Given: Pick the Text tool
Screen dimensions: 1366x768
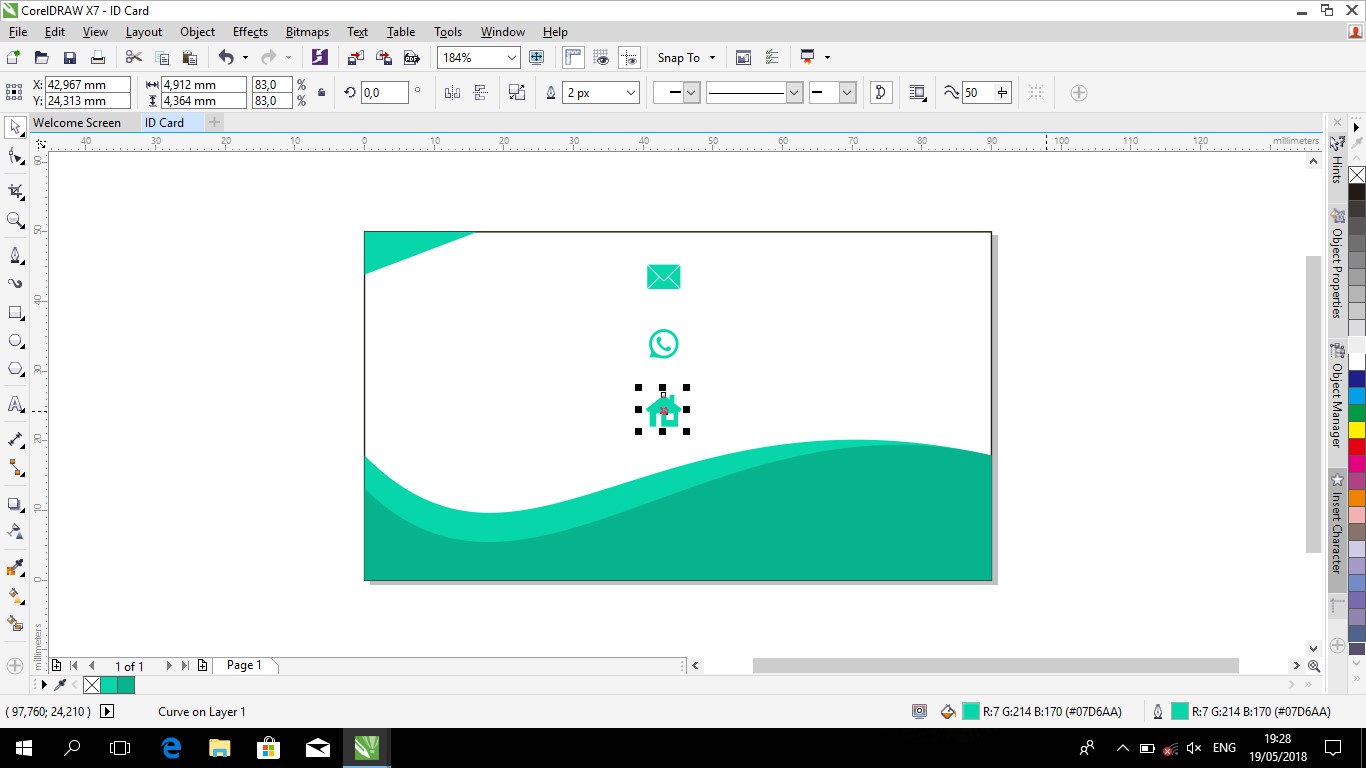Looking at the screenshot, I should (16, 405).
